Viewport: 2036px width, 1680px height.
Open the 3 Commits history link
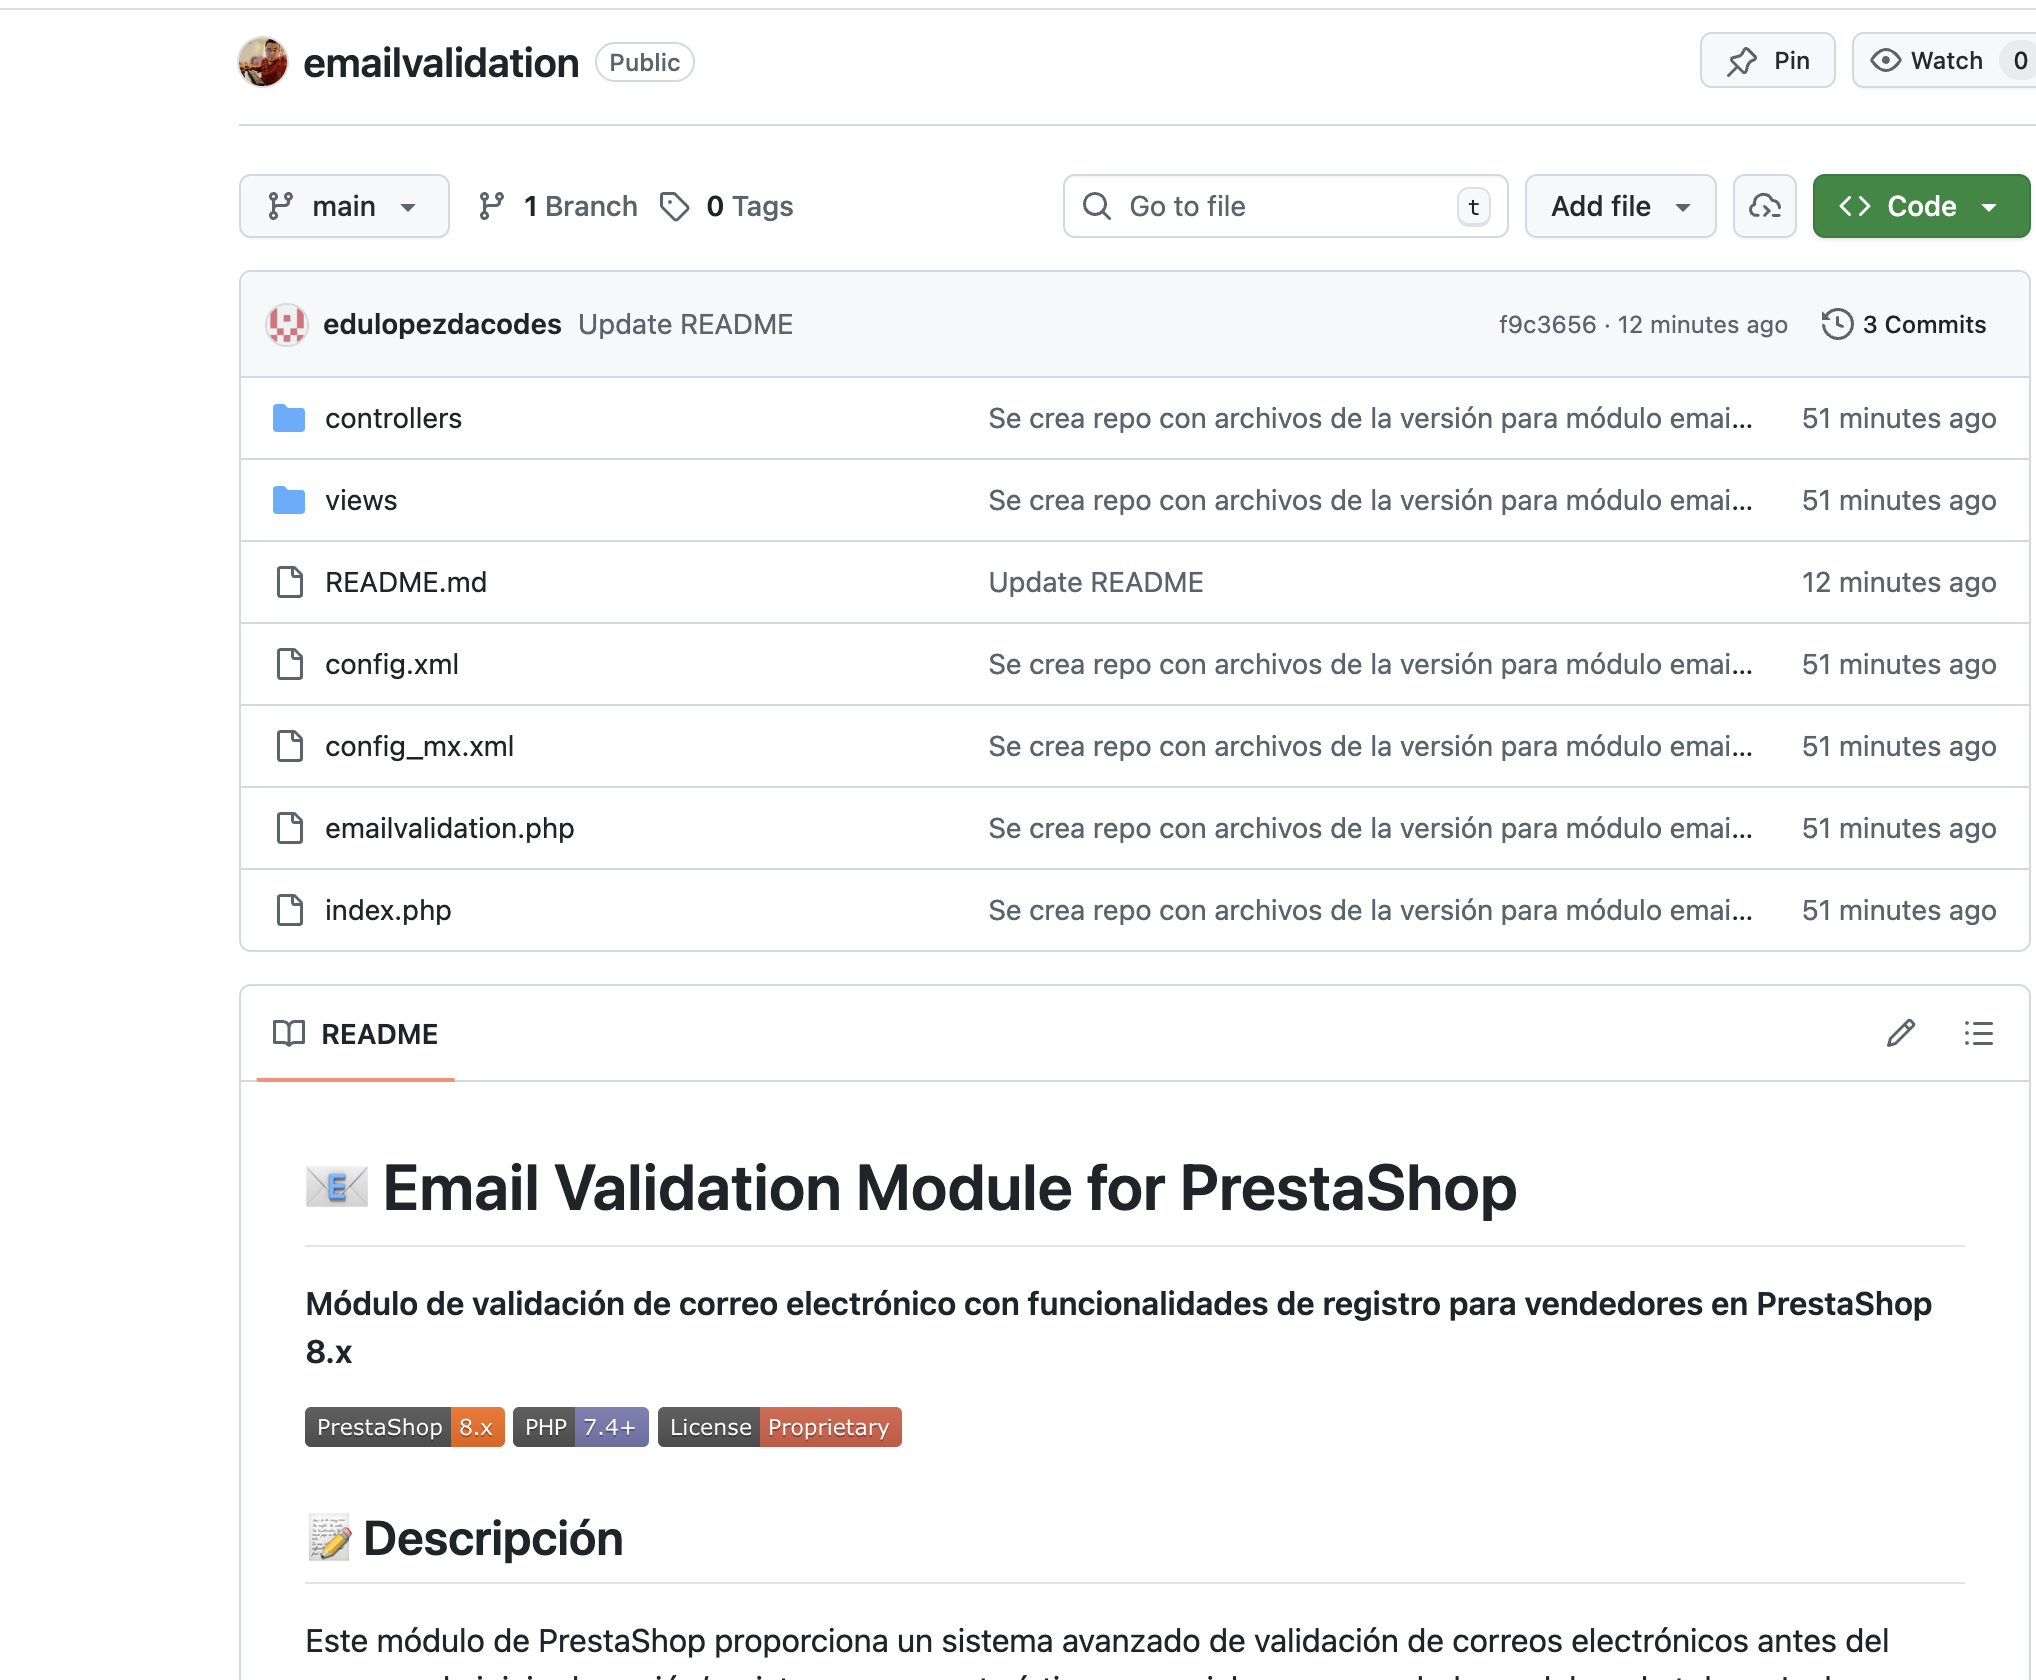(1923, 324)
